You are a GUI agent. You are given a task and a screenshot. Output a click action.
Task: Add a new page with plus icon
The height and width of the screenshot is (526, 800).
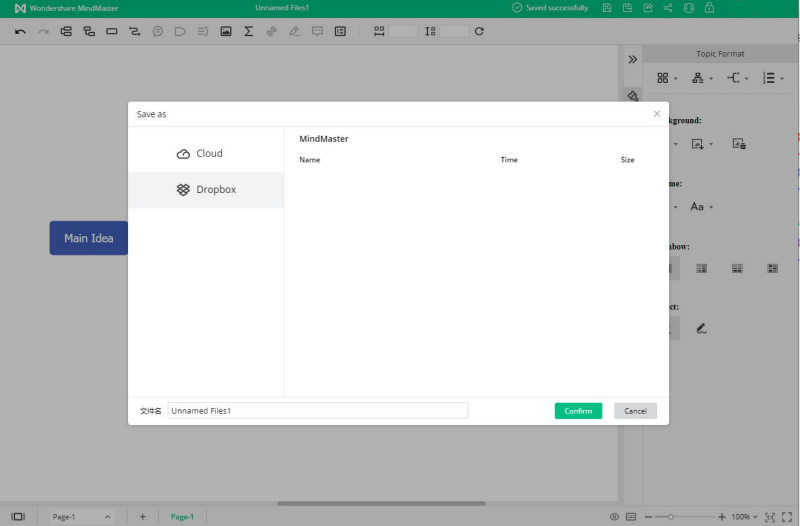pyautogui.click(x=142, y=517)
